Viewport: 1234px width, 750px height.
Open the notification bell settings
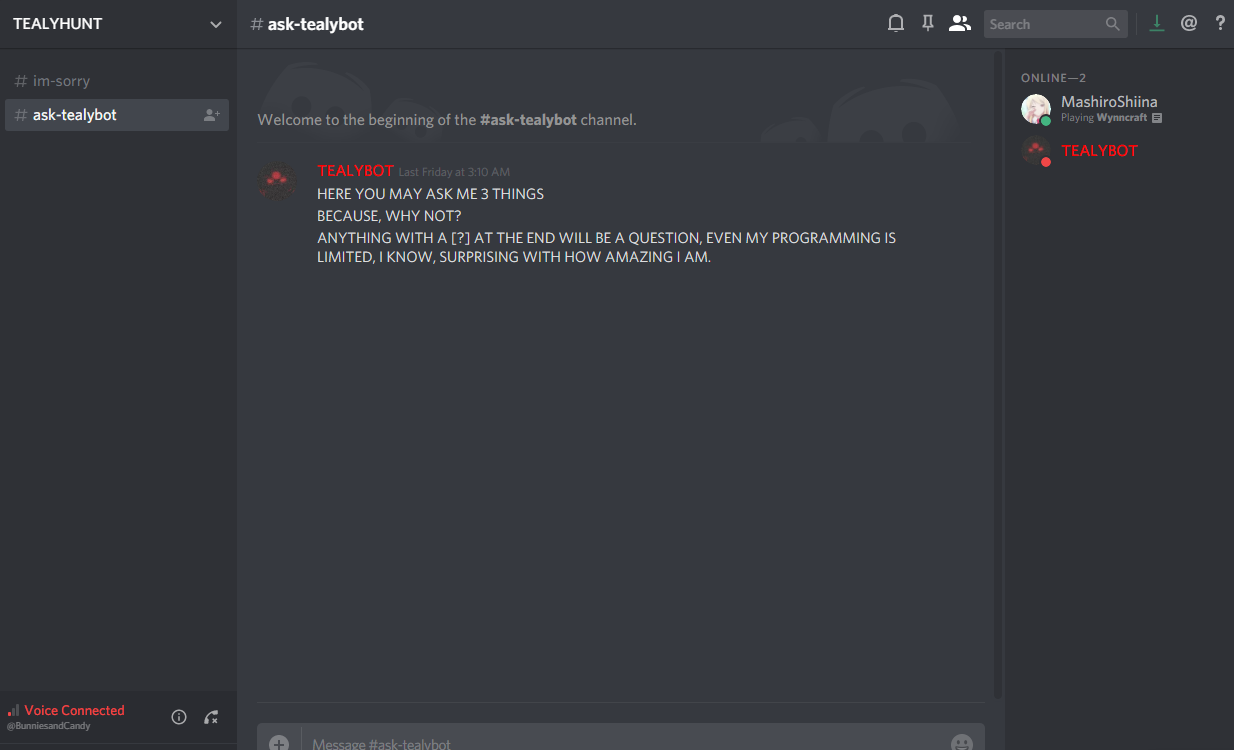pyautogui.click(x=895, y=22)
